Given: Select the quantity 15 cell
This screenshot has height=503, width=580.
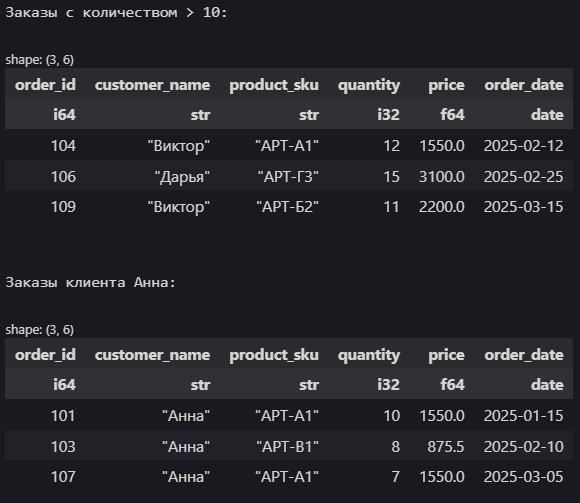Looking at the screenshot, I should click(x=391, y=176).
